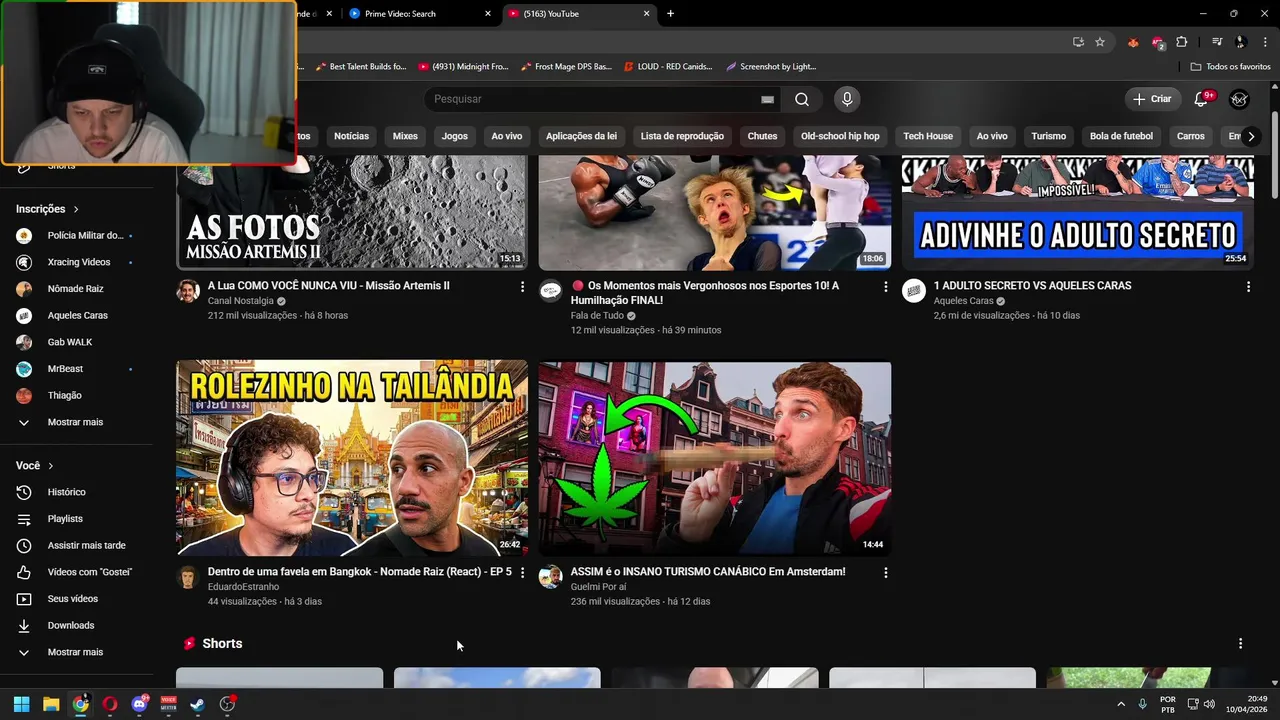1280x720 pixels.
Task: Open Turismo filter chip
Action: (1049, 136)
